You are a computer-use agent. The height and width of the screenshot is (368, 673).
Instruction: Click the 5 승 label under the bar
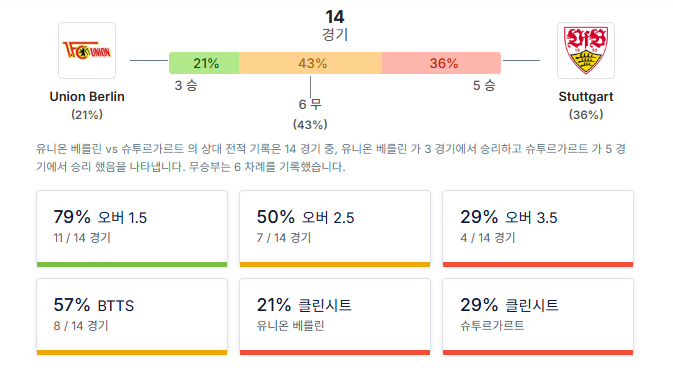click(484, 85)
